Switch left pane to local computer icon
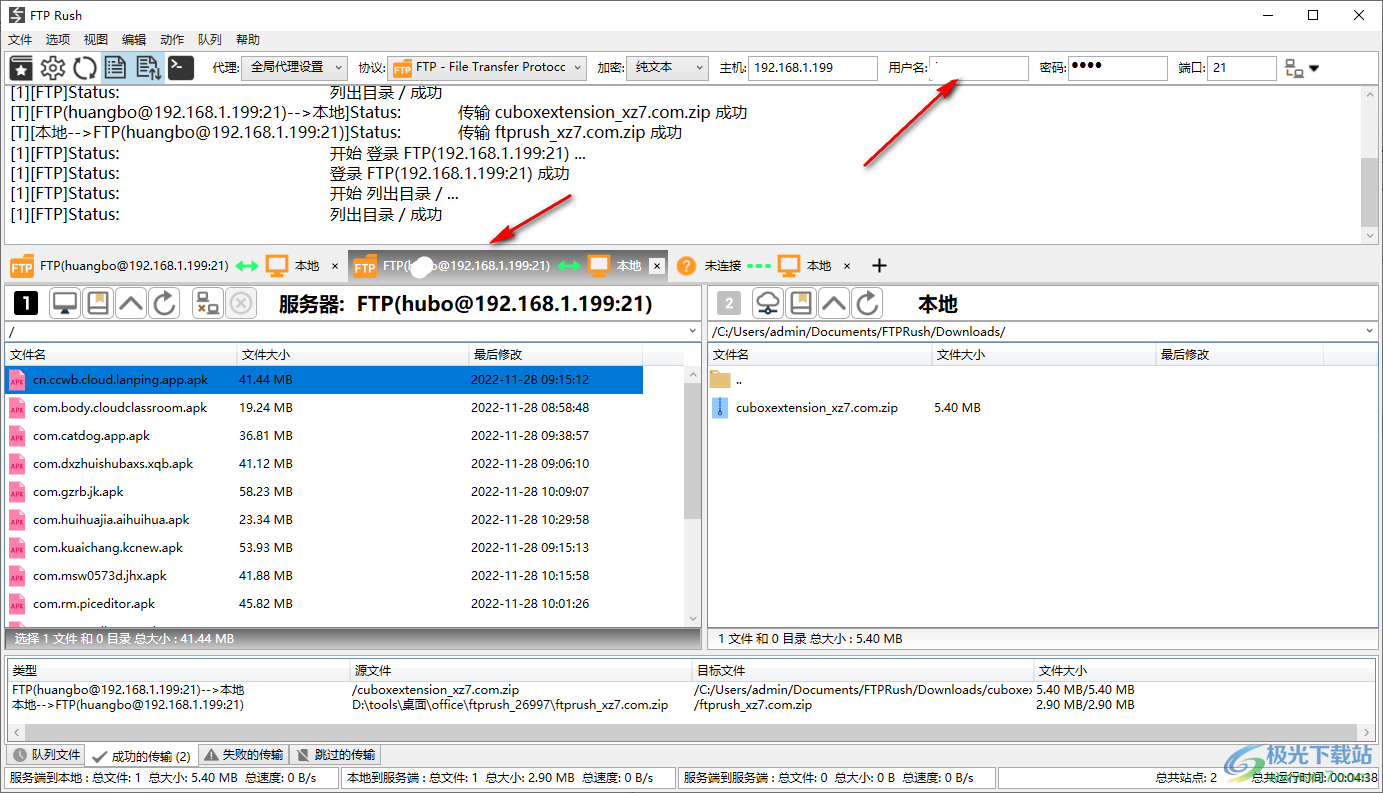Image resolution: width=1383 pixels, height=793 pixels. tap(65, 304)
